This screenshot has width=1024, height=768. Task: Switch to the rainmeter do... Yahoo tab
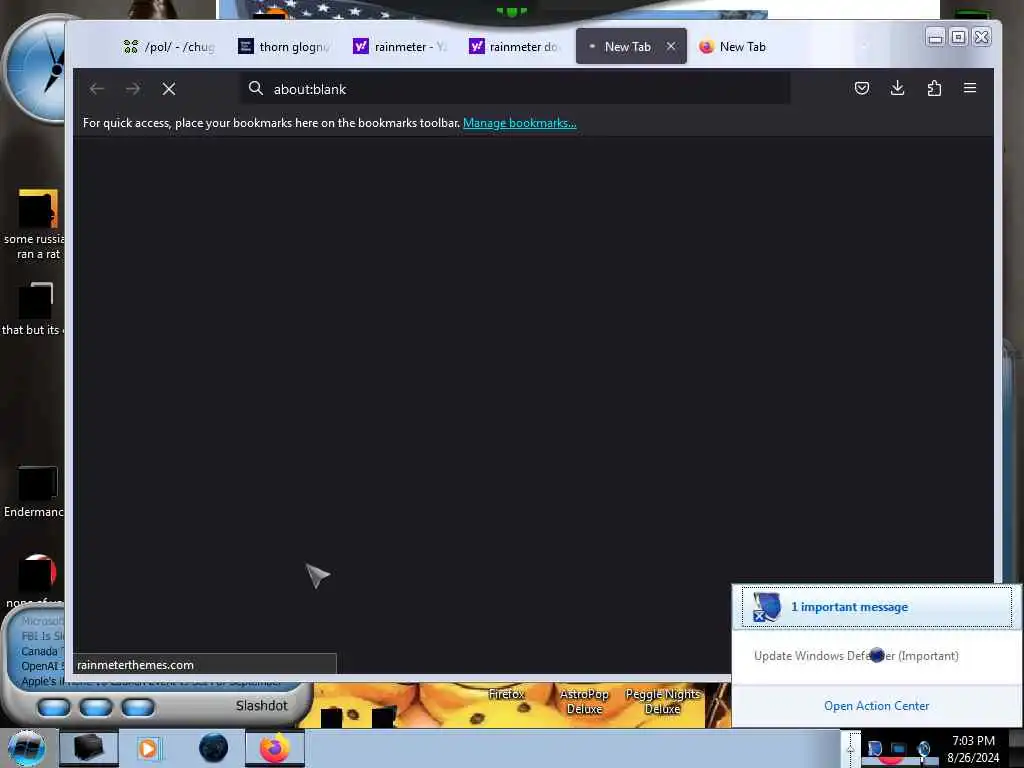(516, 46)
